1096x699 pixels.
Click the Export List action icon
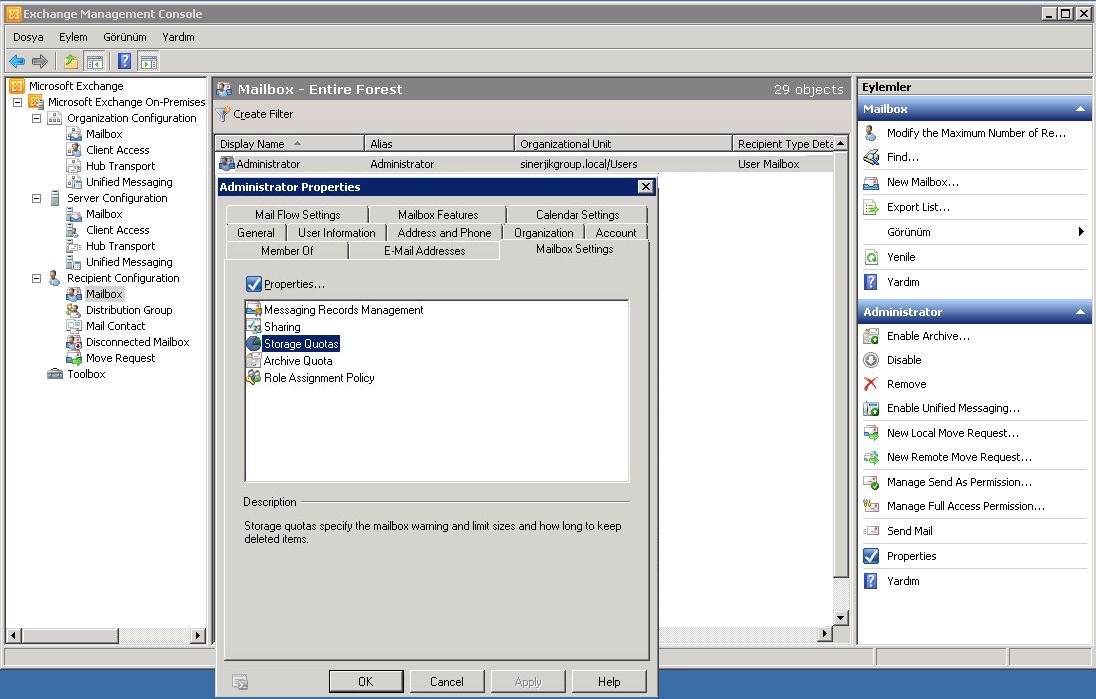coord(871,208)
